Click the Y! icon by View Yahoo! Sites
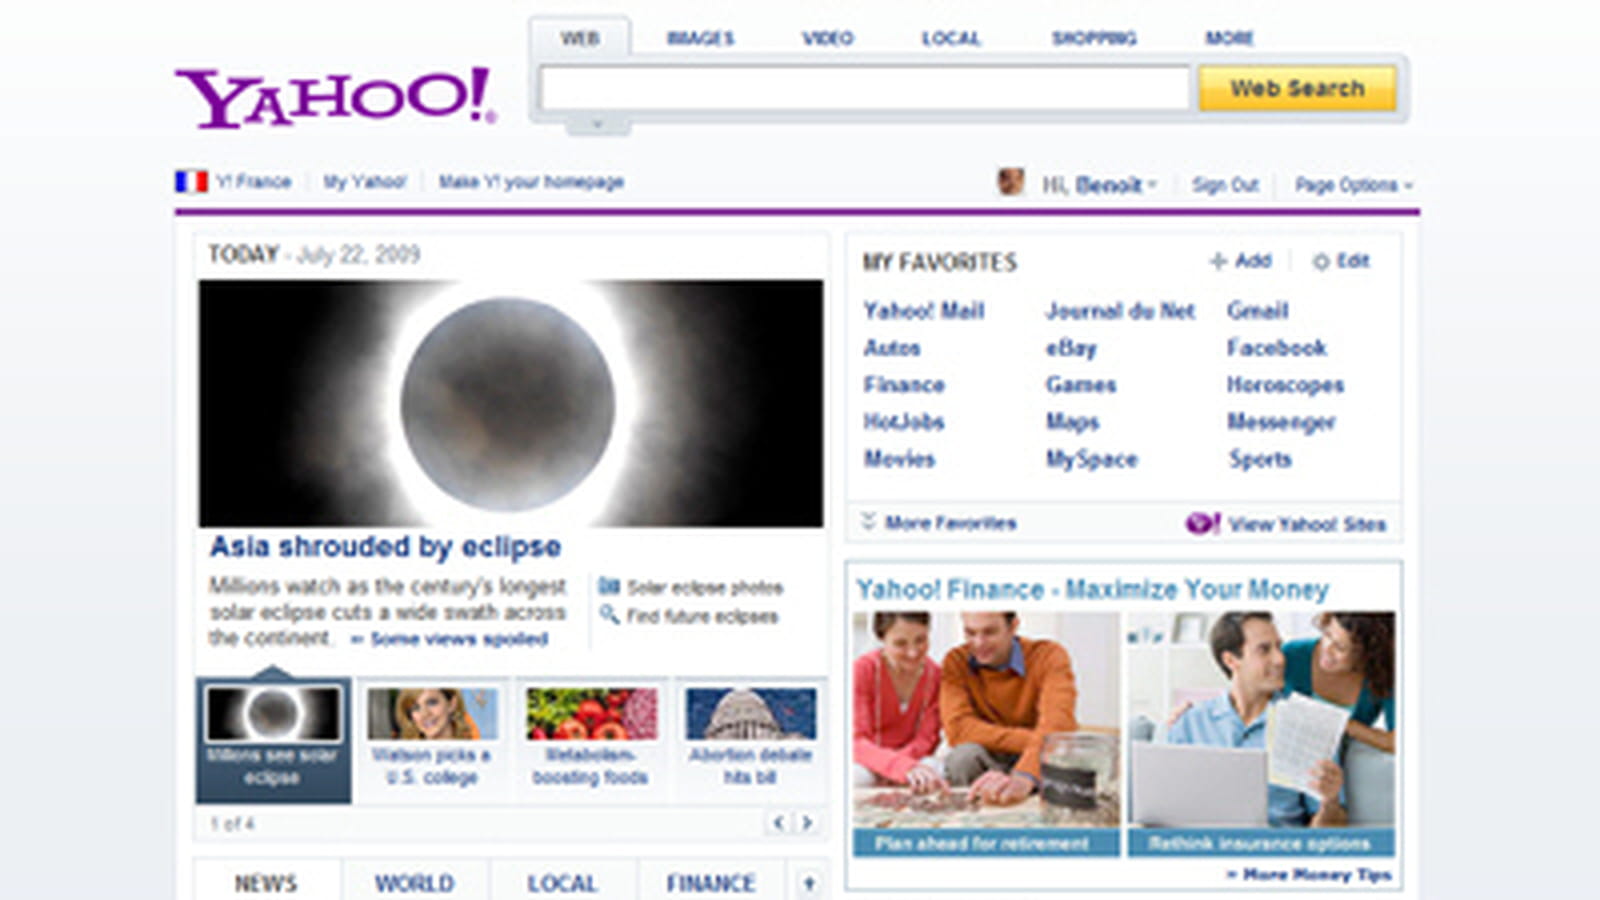Image resolution: width=1600 pixels, height=900 pixels. [1202, 523]
